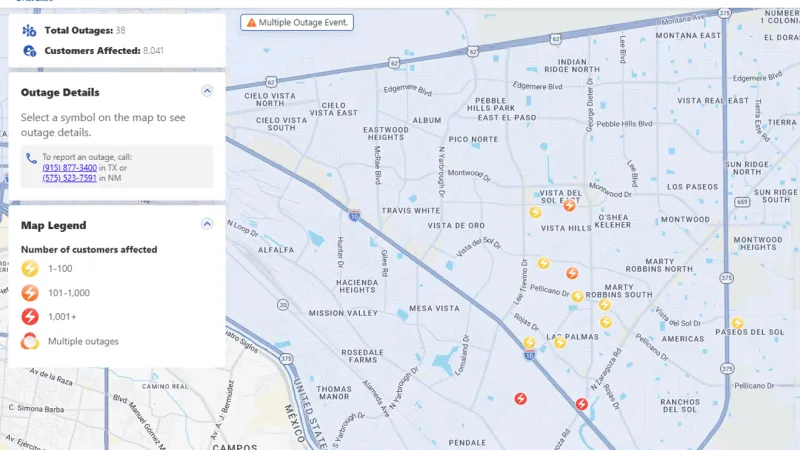The height and width of the screenshot is (450, 800).
Task: Select yellow outage marker above Las Palmas
Action: coord(606,322)
